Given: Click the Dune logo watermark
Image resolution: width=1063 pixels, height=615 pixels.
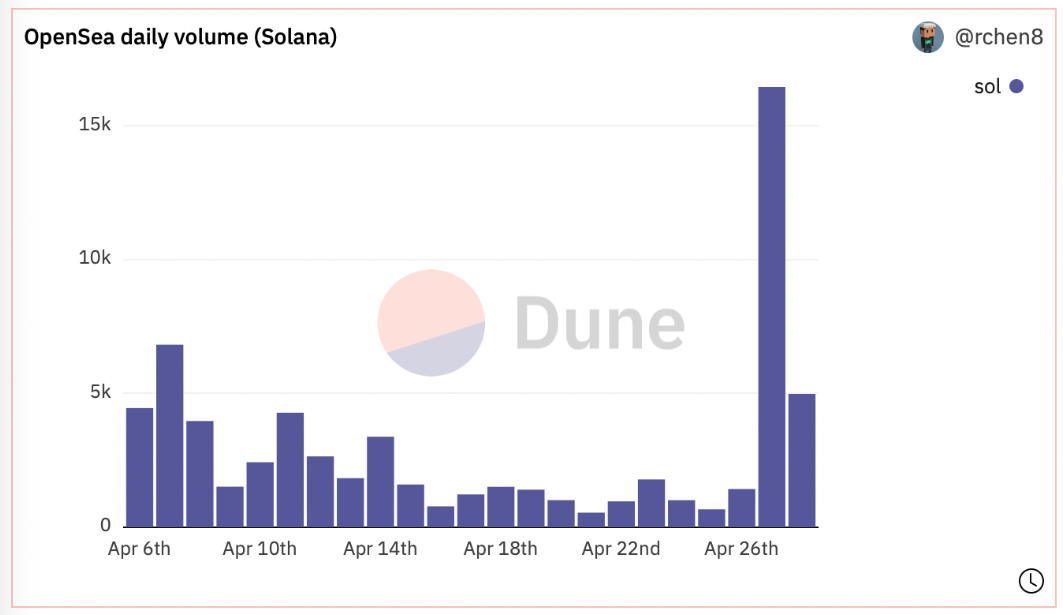Looking at the screenshot, I should click(x=431, y=323).
